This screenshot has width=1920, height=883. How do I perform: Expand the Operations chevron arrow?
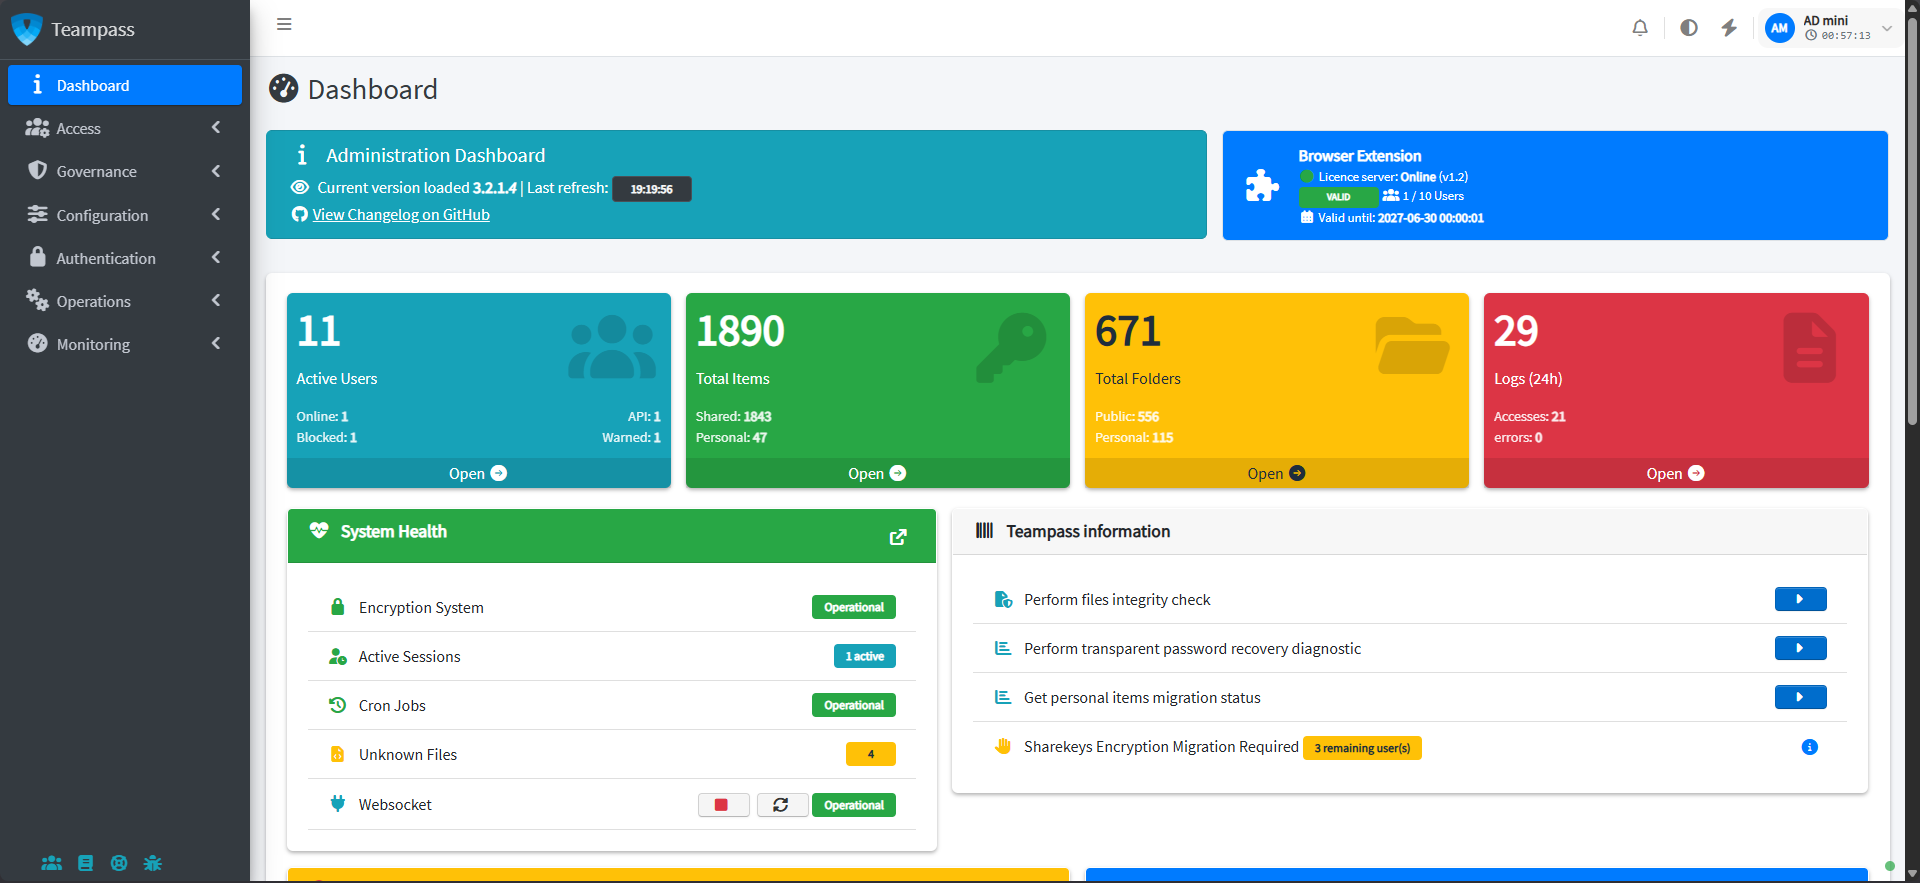click(x=216, y=301)
